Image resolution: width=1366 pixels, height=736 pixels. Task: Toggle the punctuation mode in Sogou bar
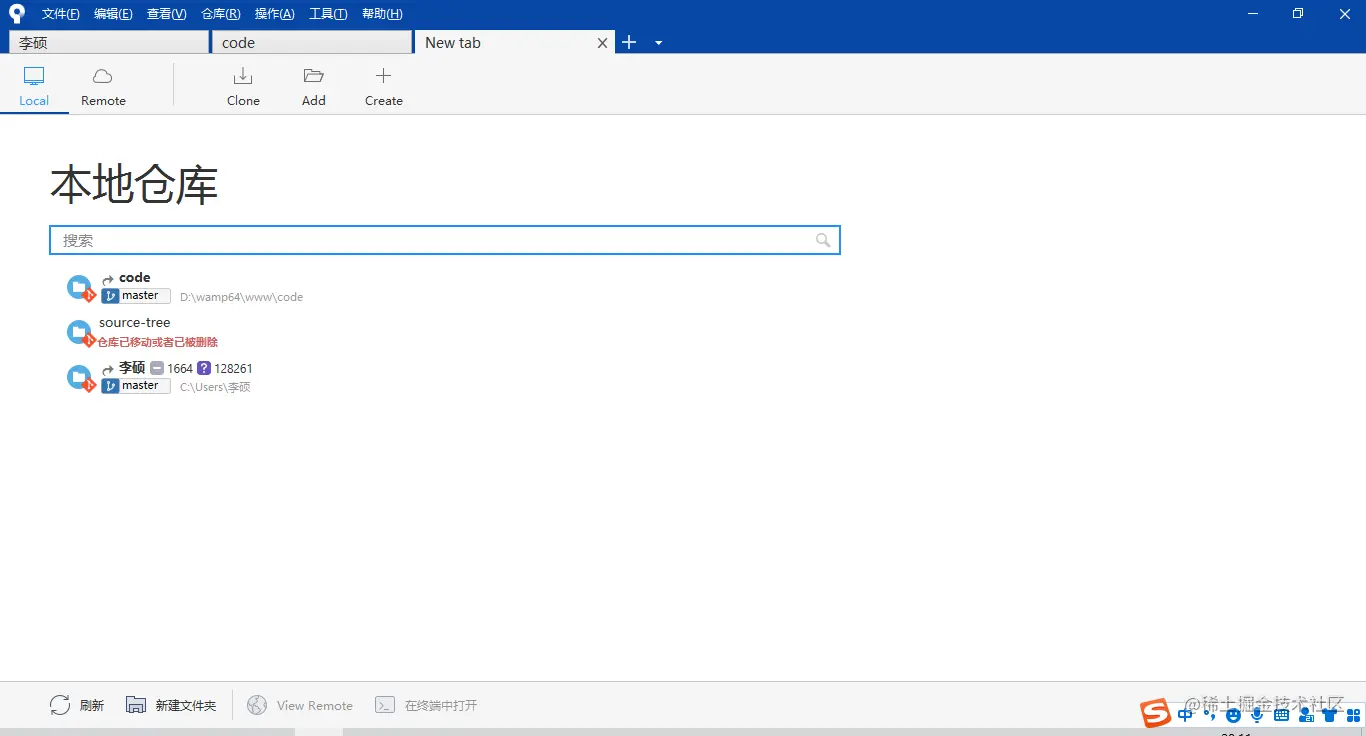1210,714
